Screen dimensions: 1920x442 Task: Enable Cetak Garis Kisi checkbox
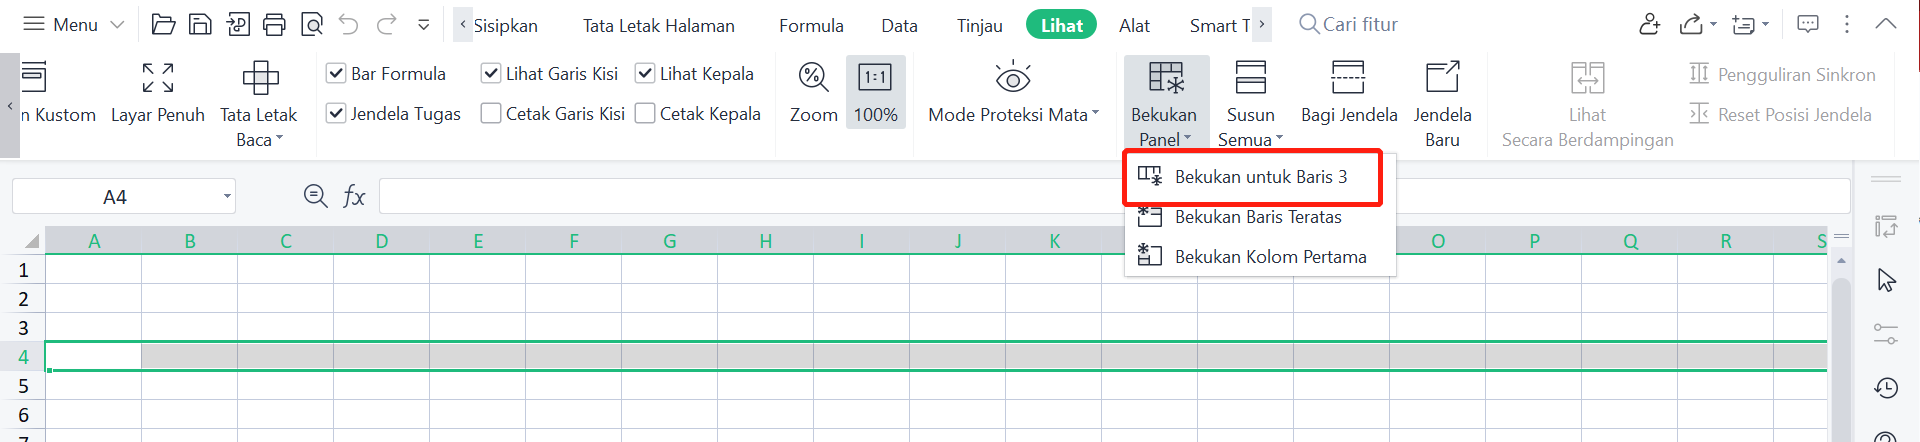point(491,114)
